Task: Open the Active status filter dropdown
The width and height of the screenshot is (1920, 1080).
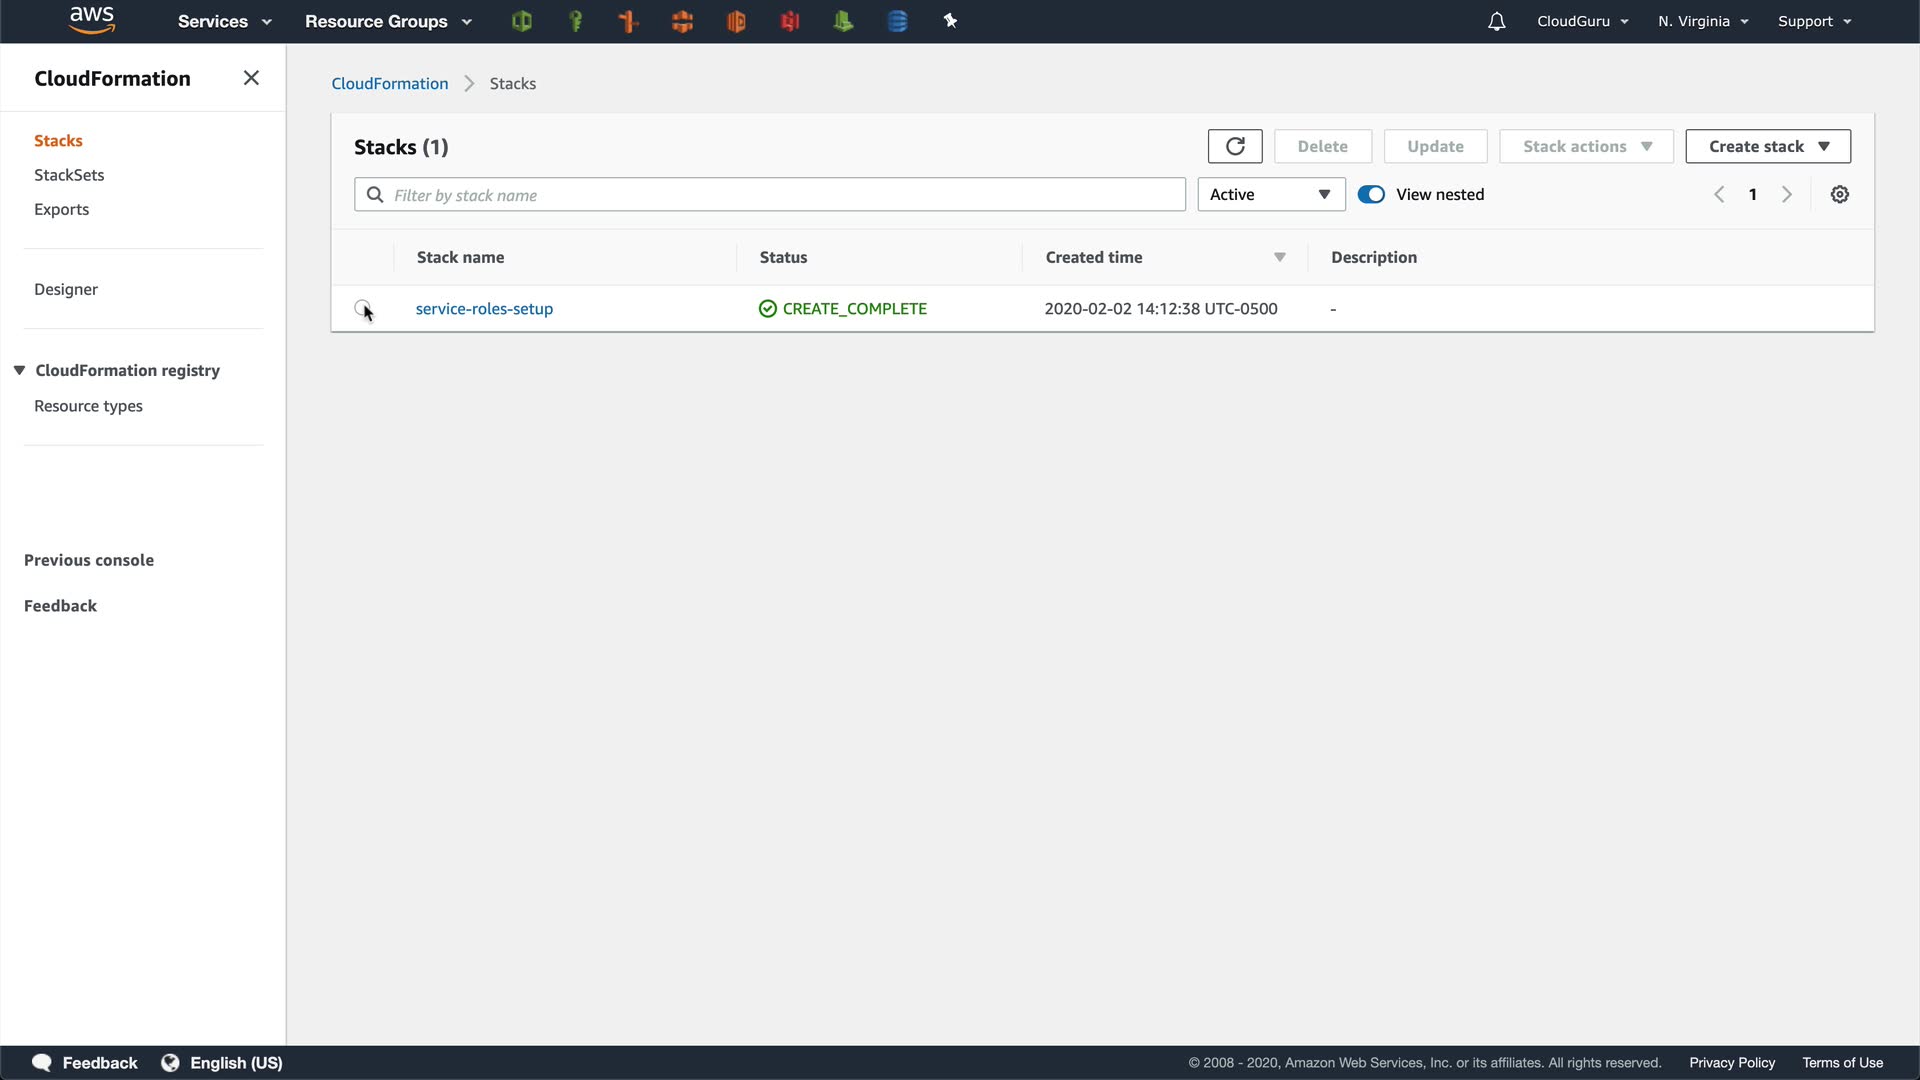Action: 1270,194
